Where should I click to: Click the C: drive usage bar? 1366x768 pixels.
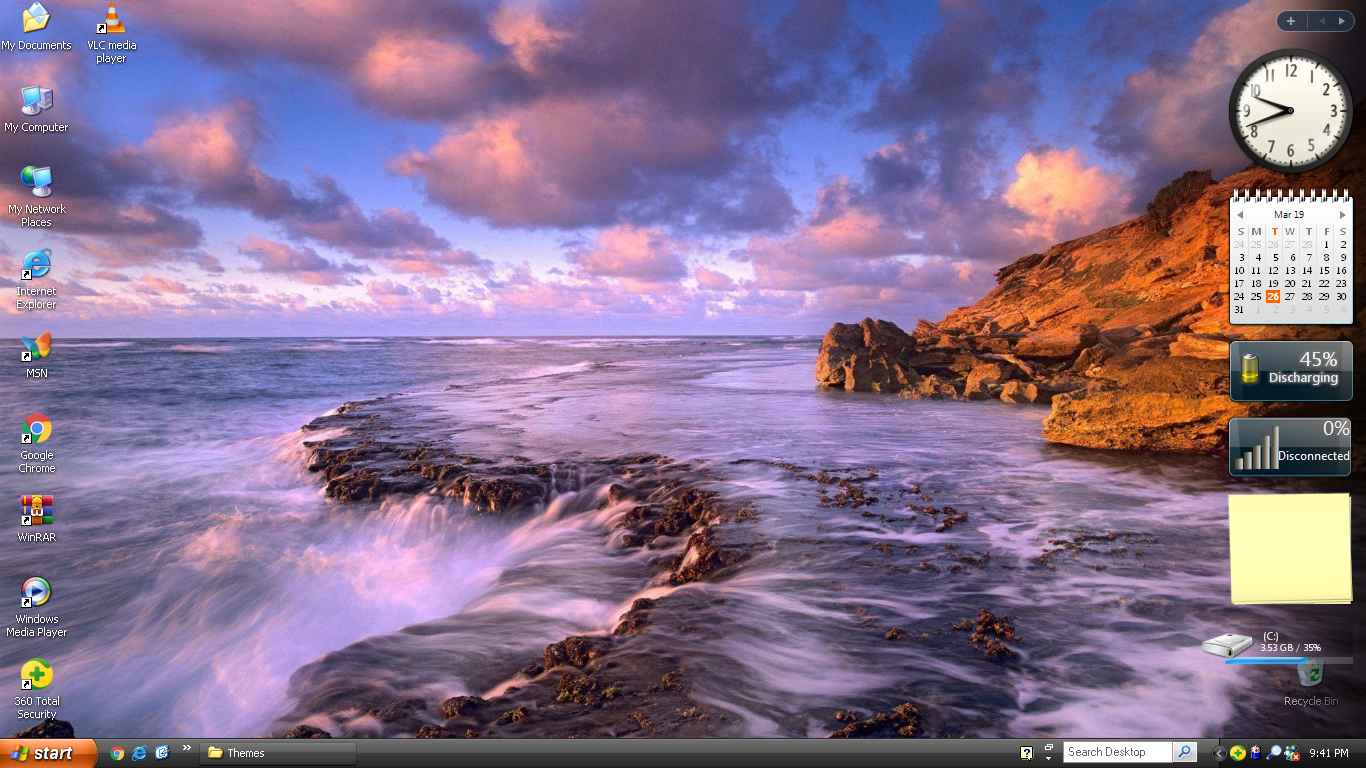[1290, 660]
